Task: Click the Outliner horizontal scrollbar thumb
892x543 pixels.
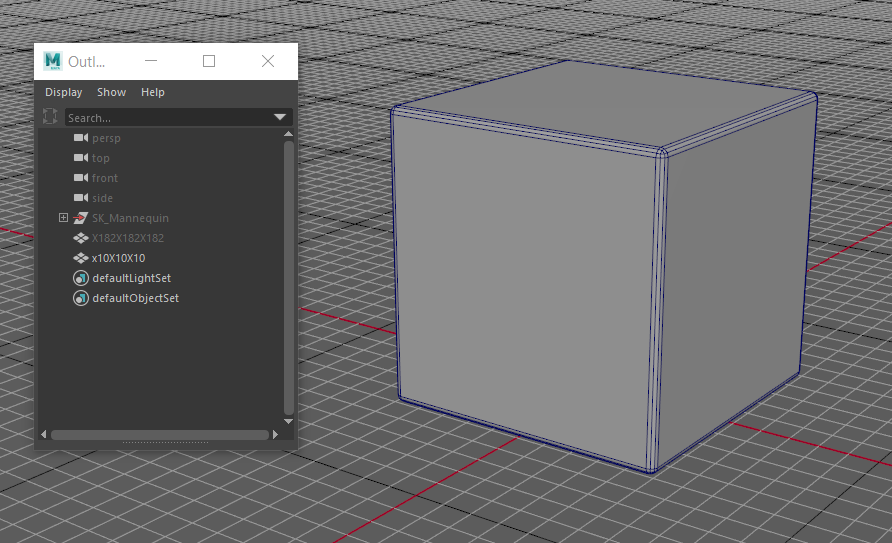Action: click(x=160, y=434)
